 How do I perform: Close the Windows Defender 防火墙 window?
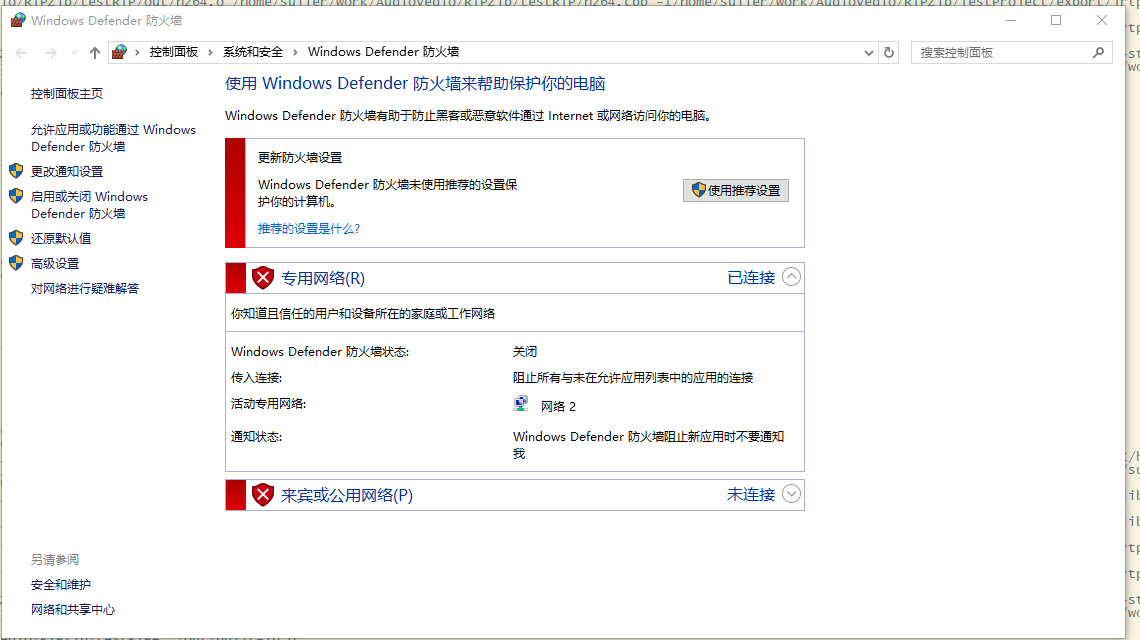pyautogui.click(x=1101, y=20)
